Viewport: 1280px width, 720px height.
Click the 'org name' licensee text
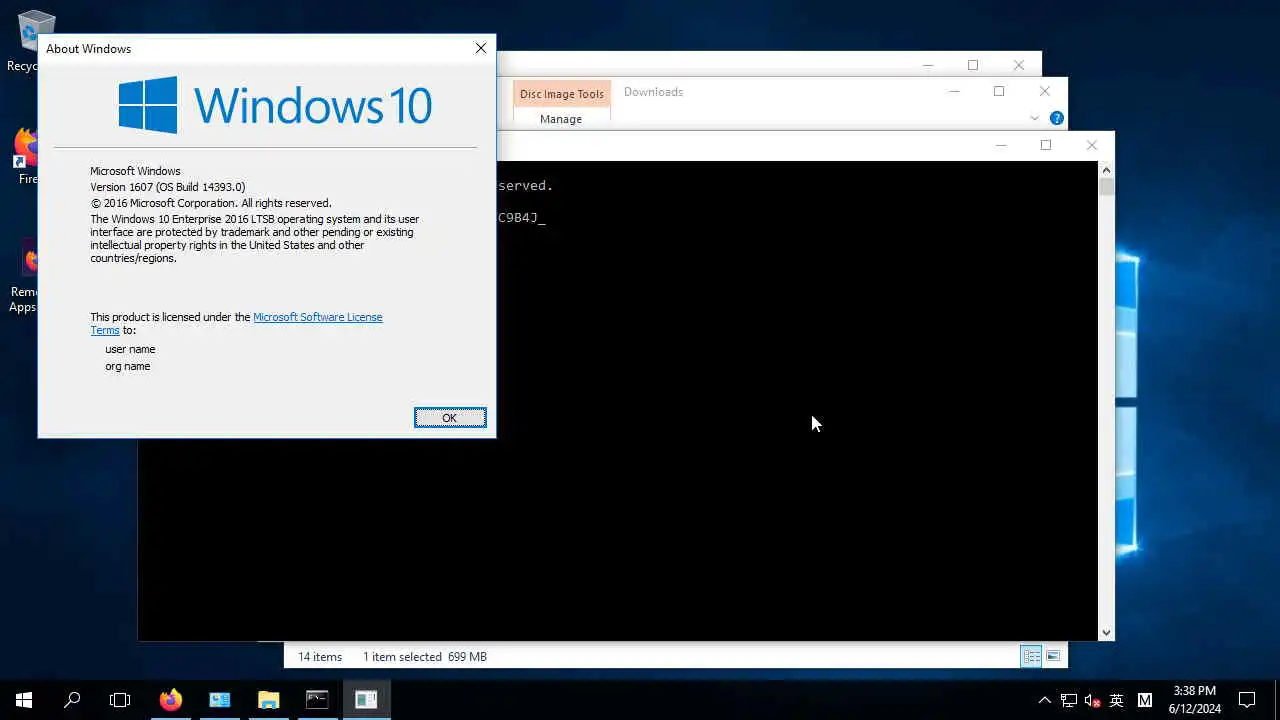128,366
